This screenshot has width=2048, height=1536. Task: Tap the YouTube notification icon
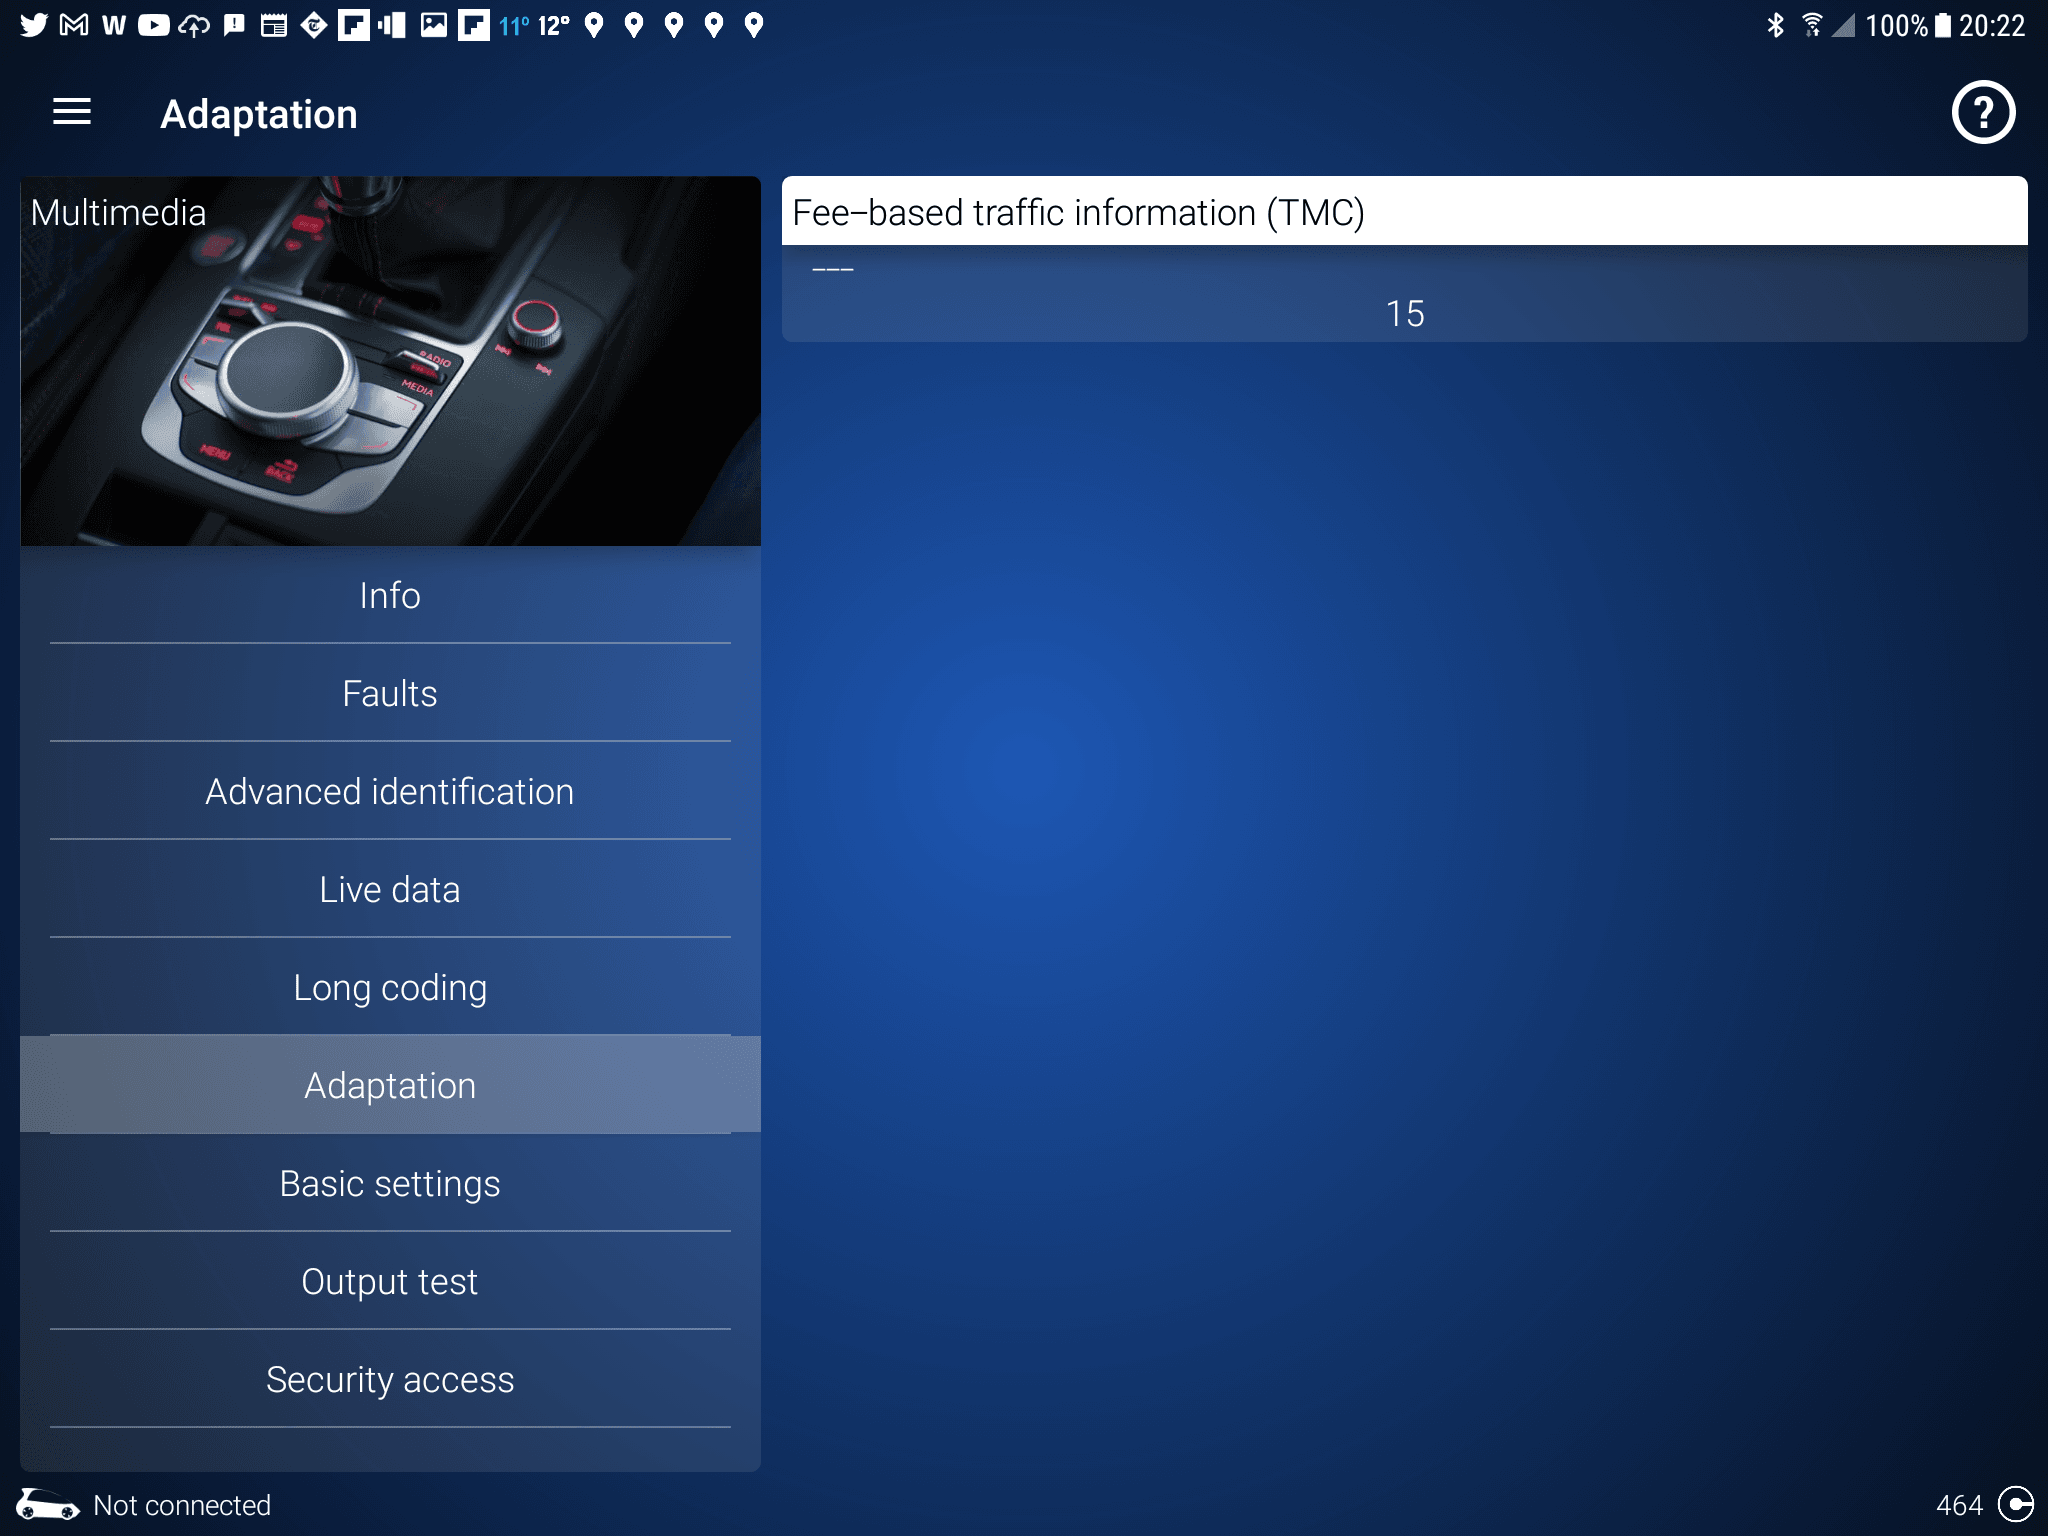(153, 25)
